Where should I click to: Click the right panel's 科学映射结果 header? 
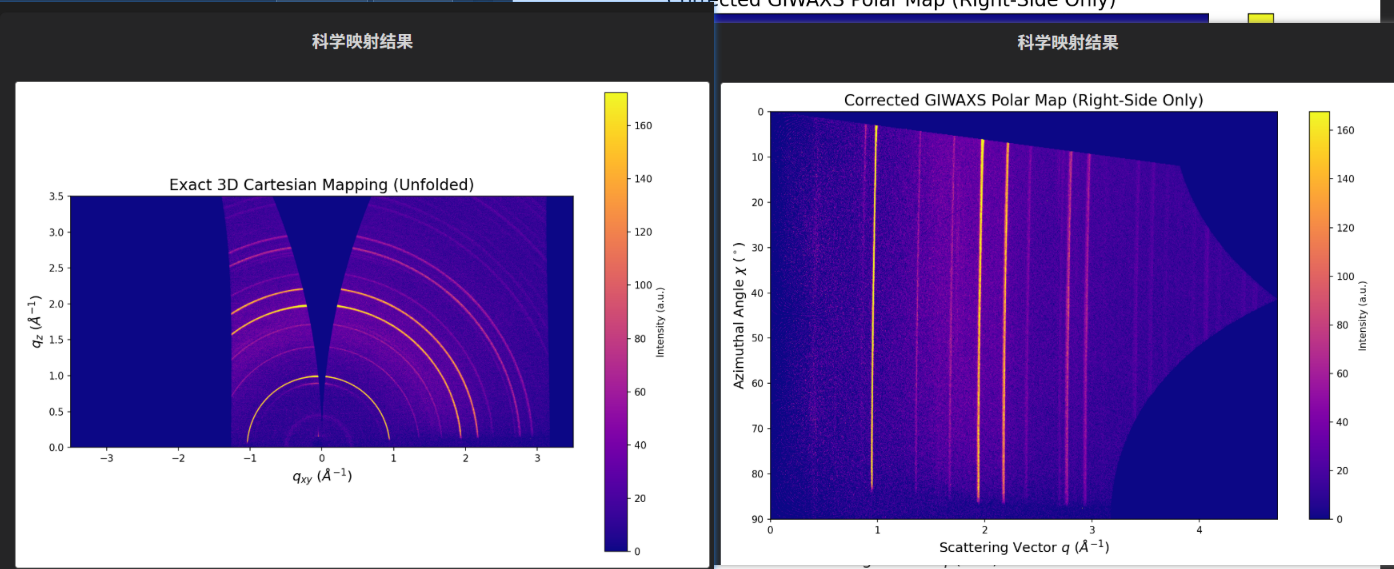(x=1067, y=42)
